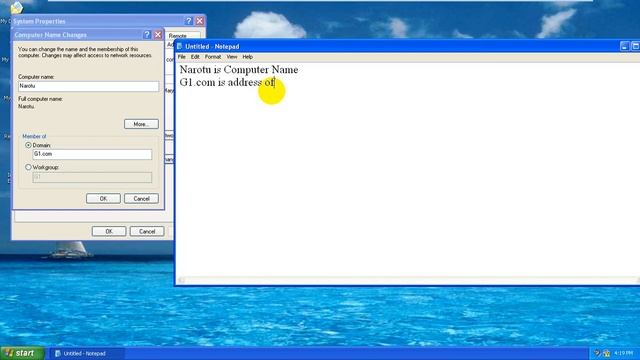
Task: Click the Notepad horizontal scrollbar
Action: click(408, 280)
